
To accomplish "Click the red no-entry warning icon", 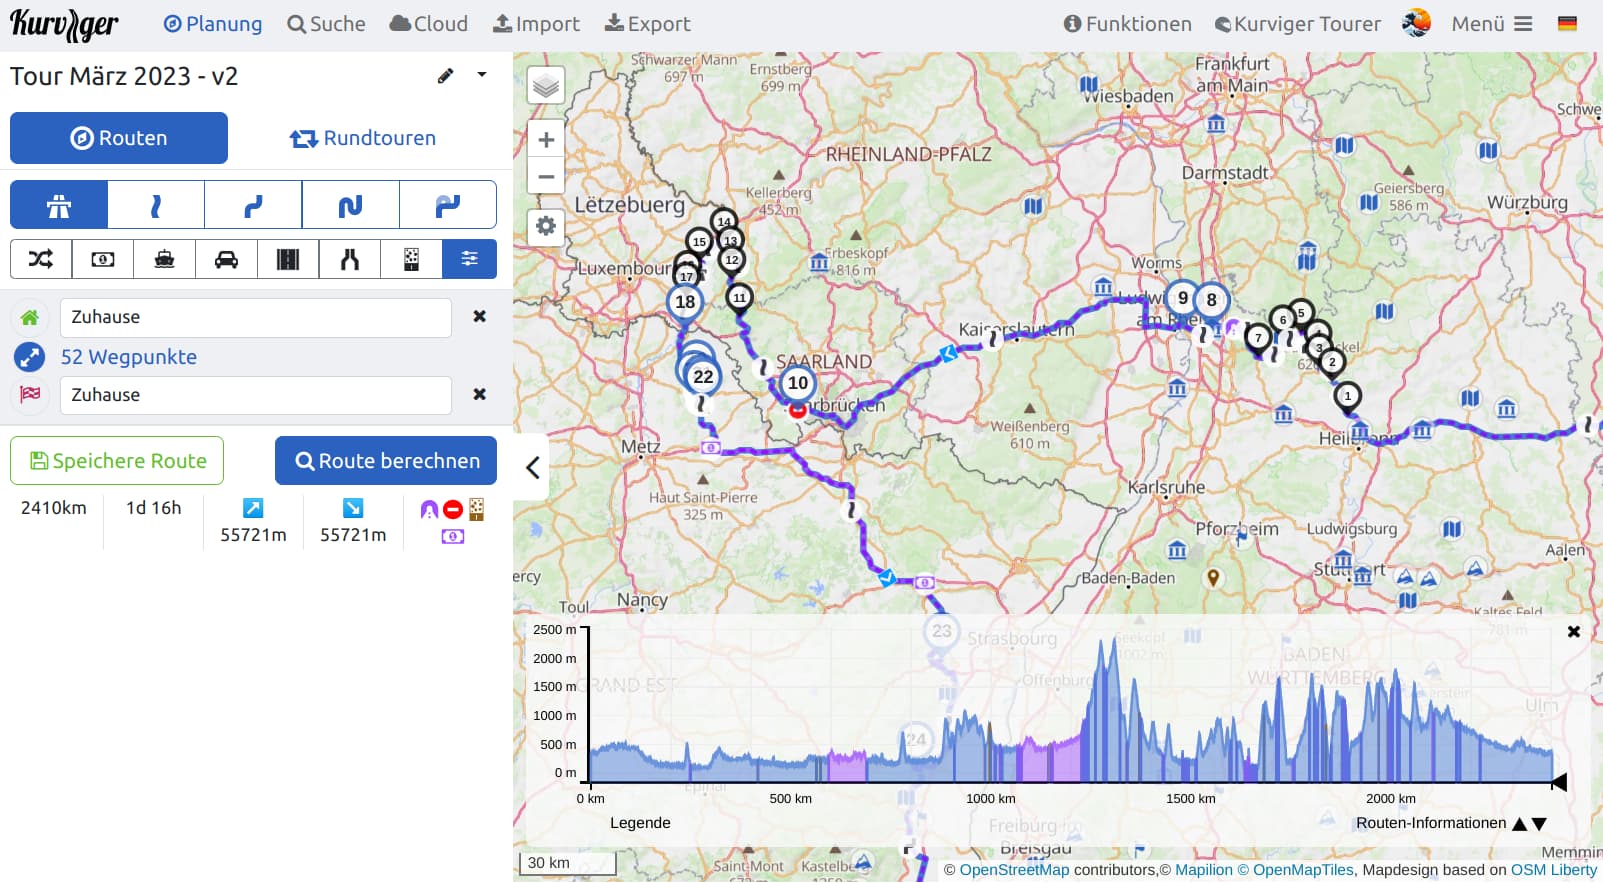I will point(453,510).
